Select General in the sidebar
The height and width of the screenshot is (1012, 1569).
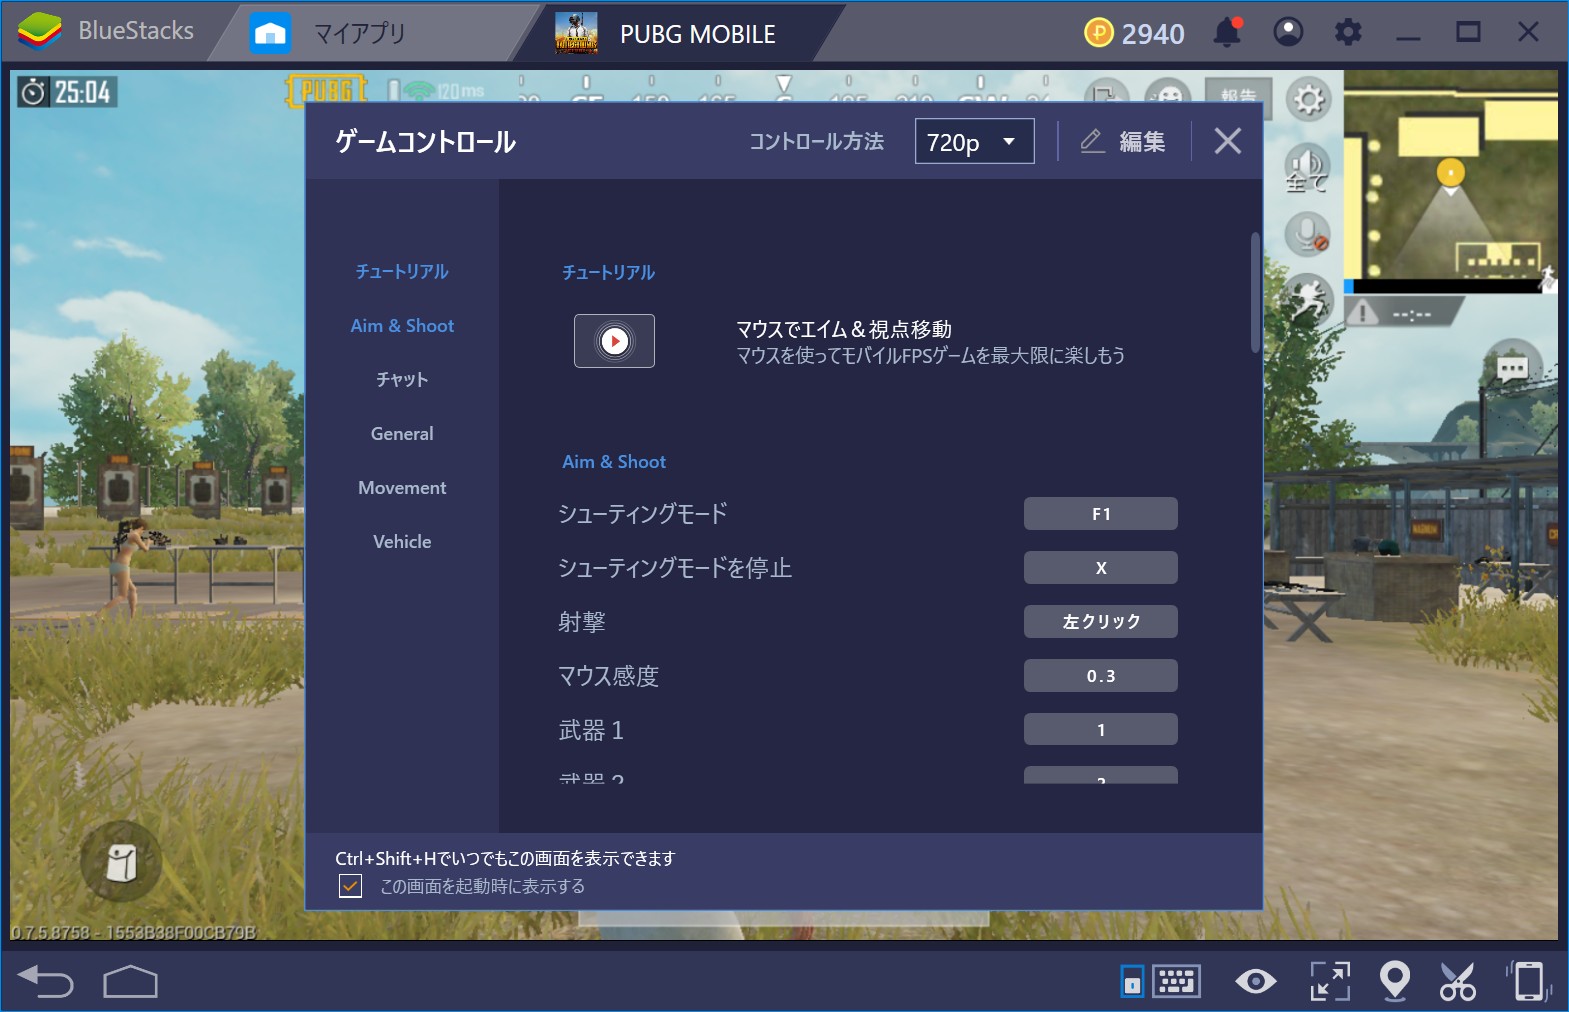402,433
